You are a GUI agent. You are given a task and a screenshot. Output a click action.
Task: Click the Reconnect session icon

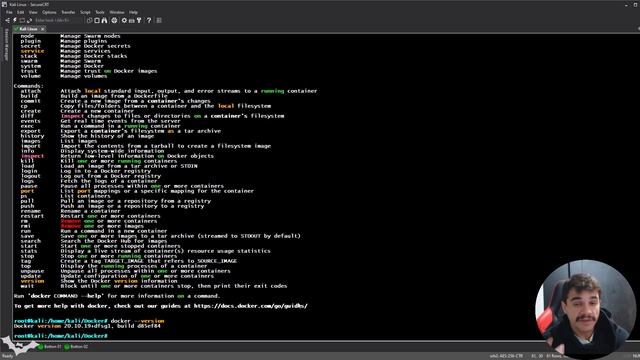(x=29, y=20)
